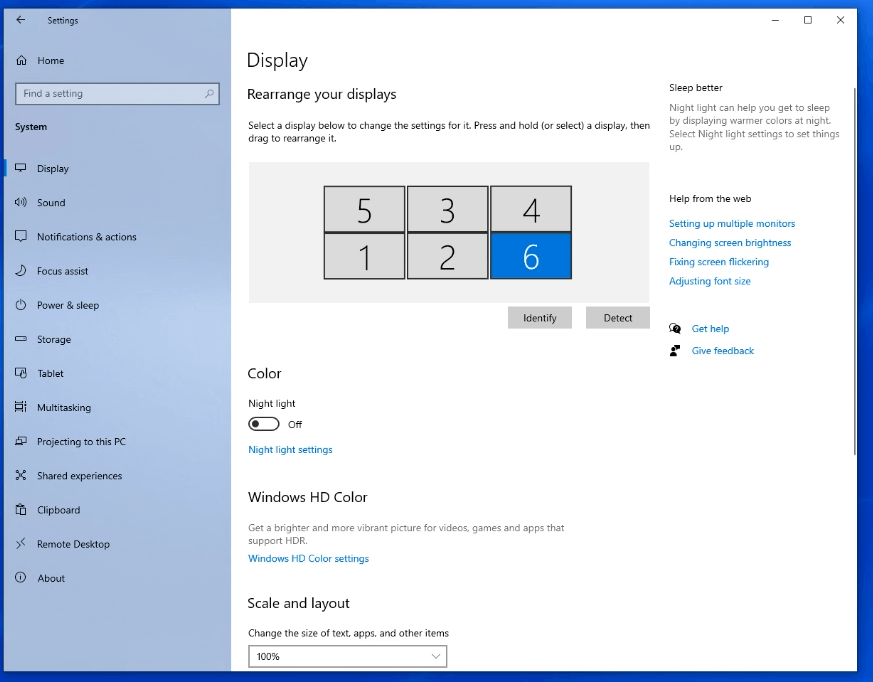The width and height of the screenshot is (873, 682).
Task: Click the Get help chat icon
Action: point(675,328)
